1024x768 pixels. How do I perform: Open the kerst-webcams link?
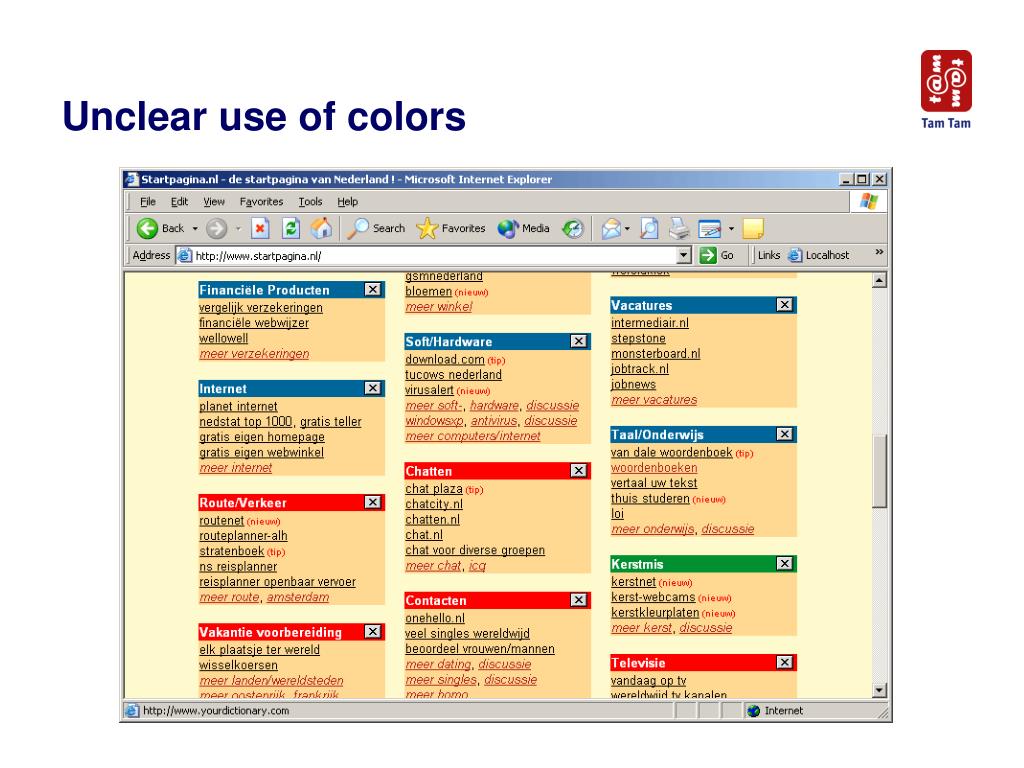point(653,597)
